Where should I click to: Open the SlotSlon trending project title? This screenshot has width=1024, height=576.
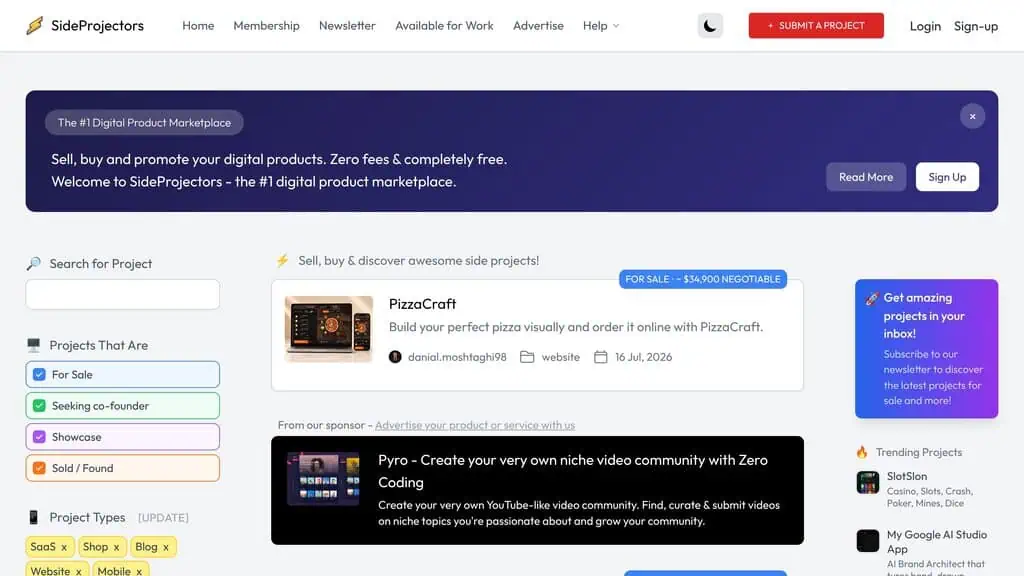(906, 476)
